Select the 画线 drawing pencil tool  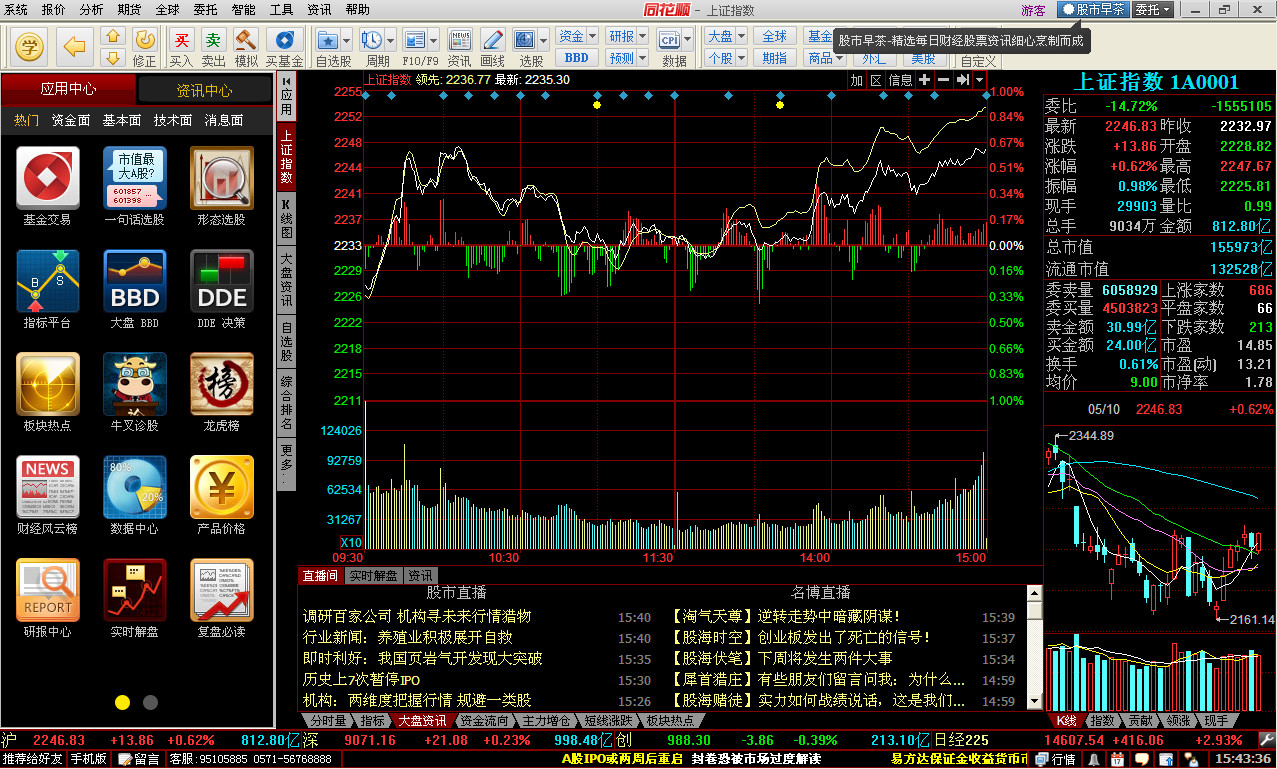coord(493,41)
